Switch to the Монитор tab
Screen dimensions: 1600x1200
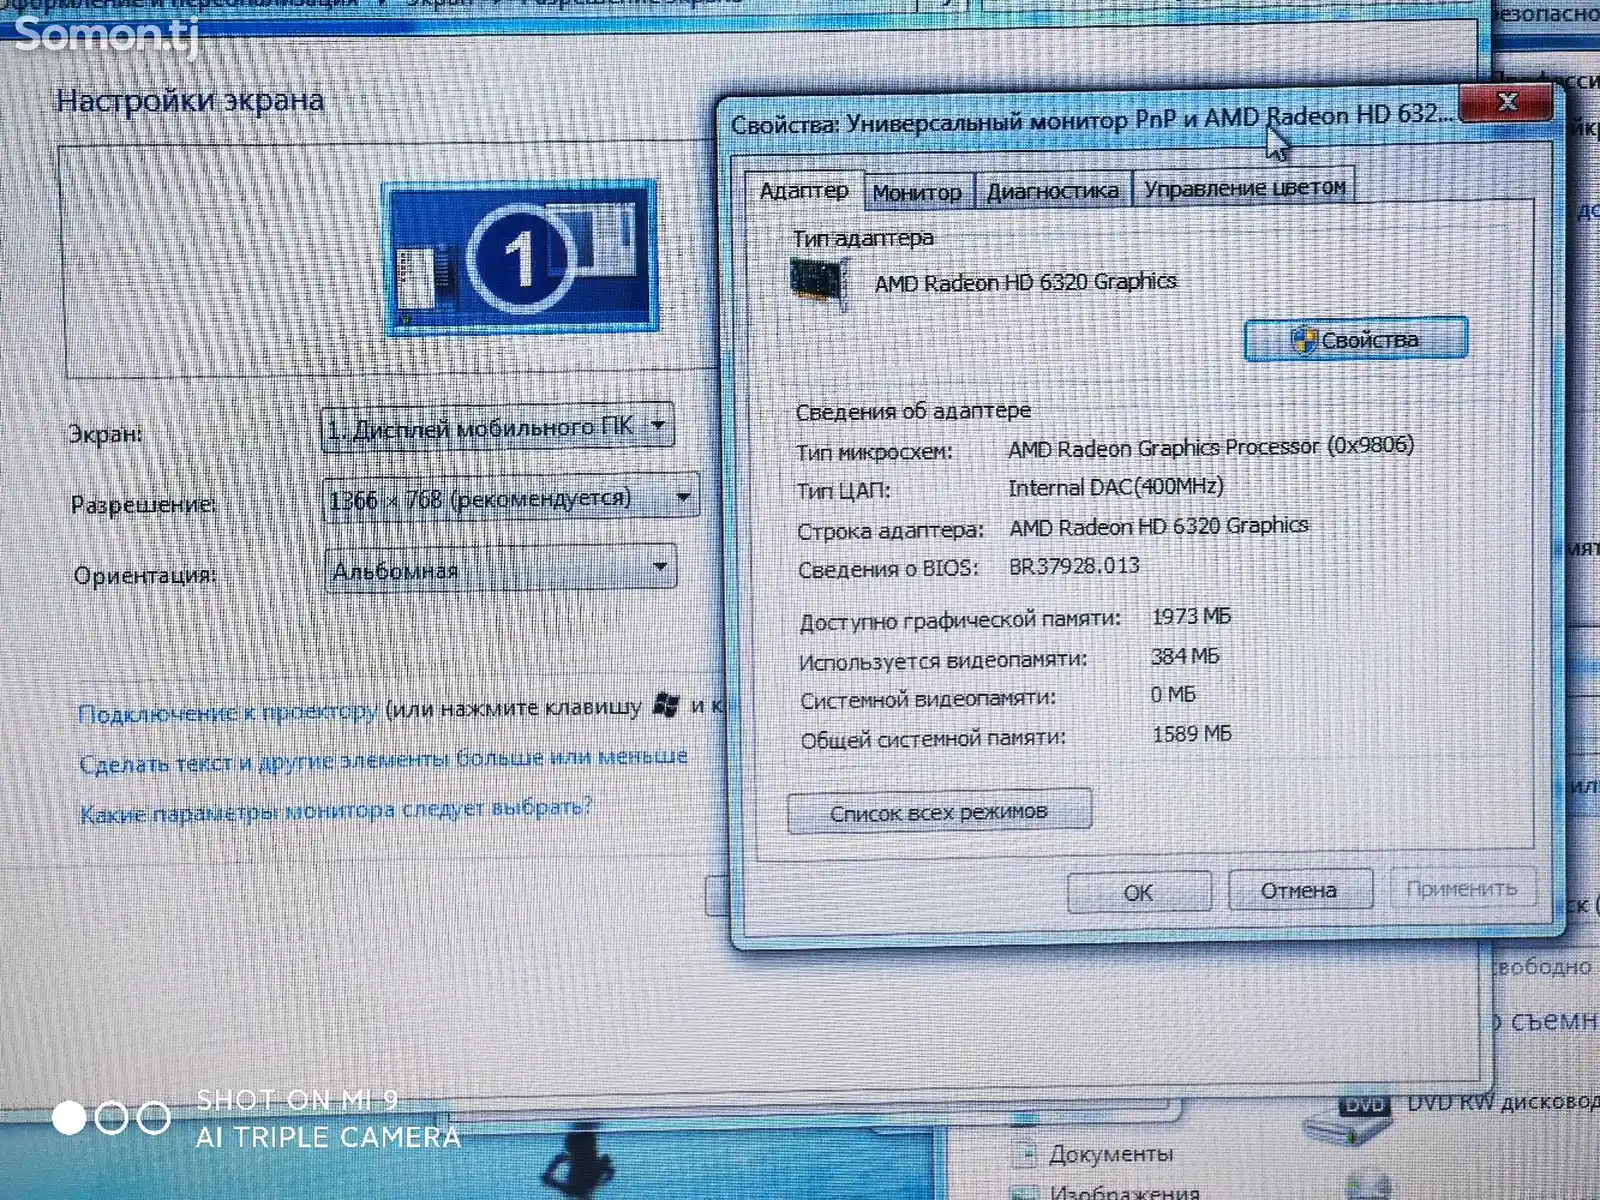click(917, 192)
